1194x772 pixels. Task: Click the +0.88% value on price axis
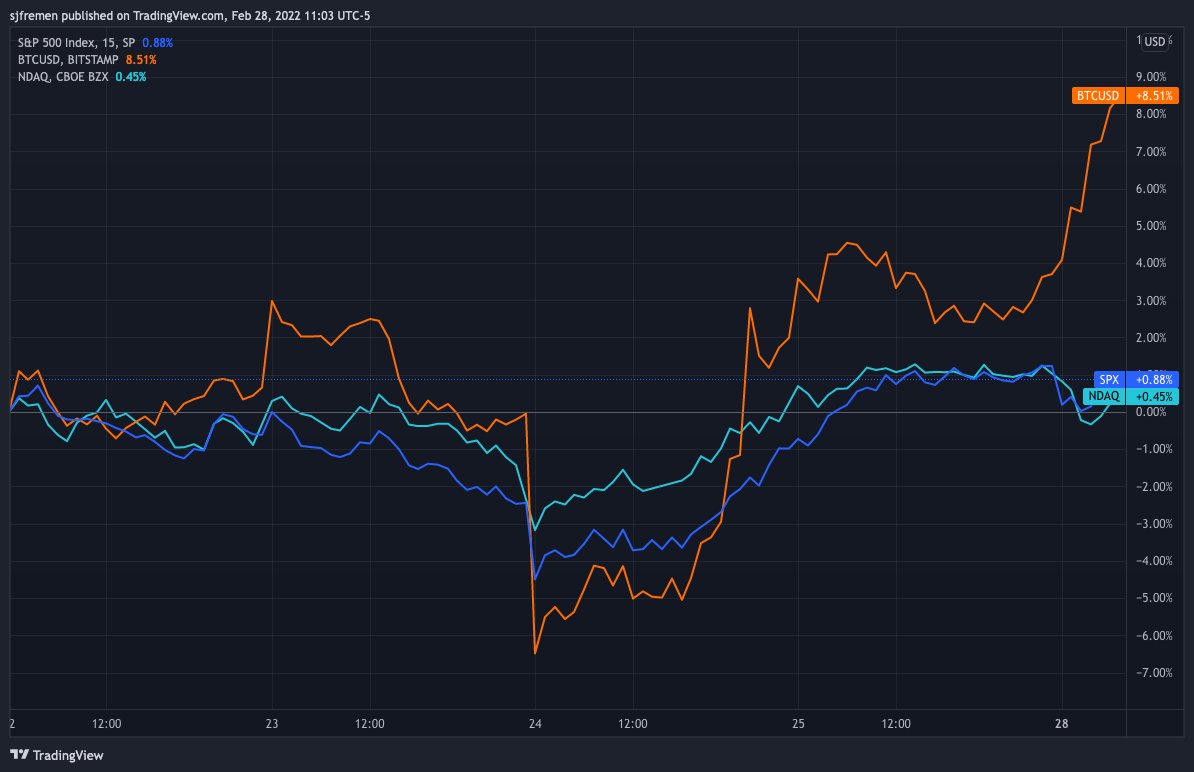tap(1153, 379)
